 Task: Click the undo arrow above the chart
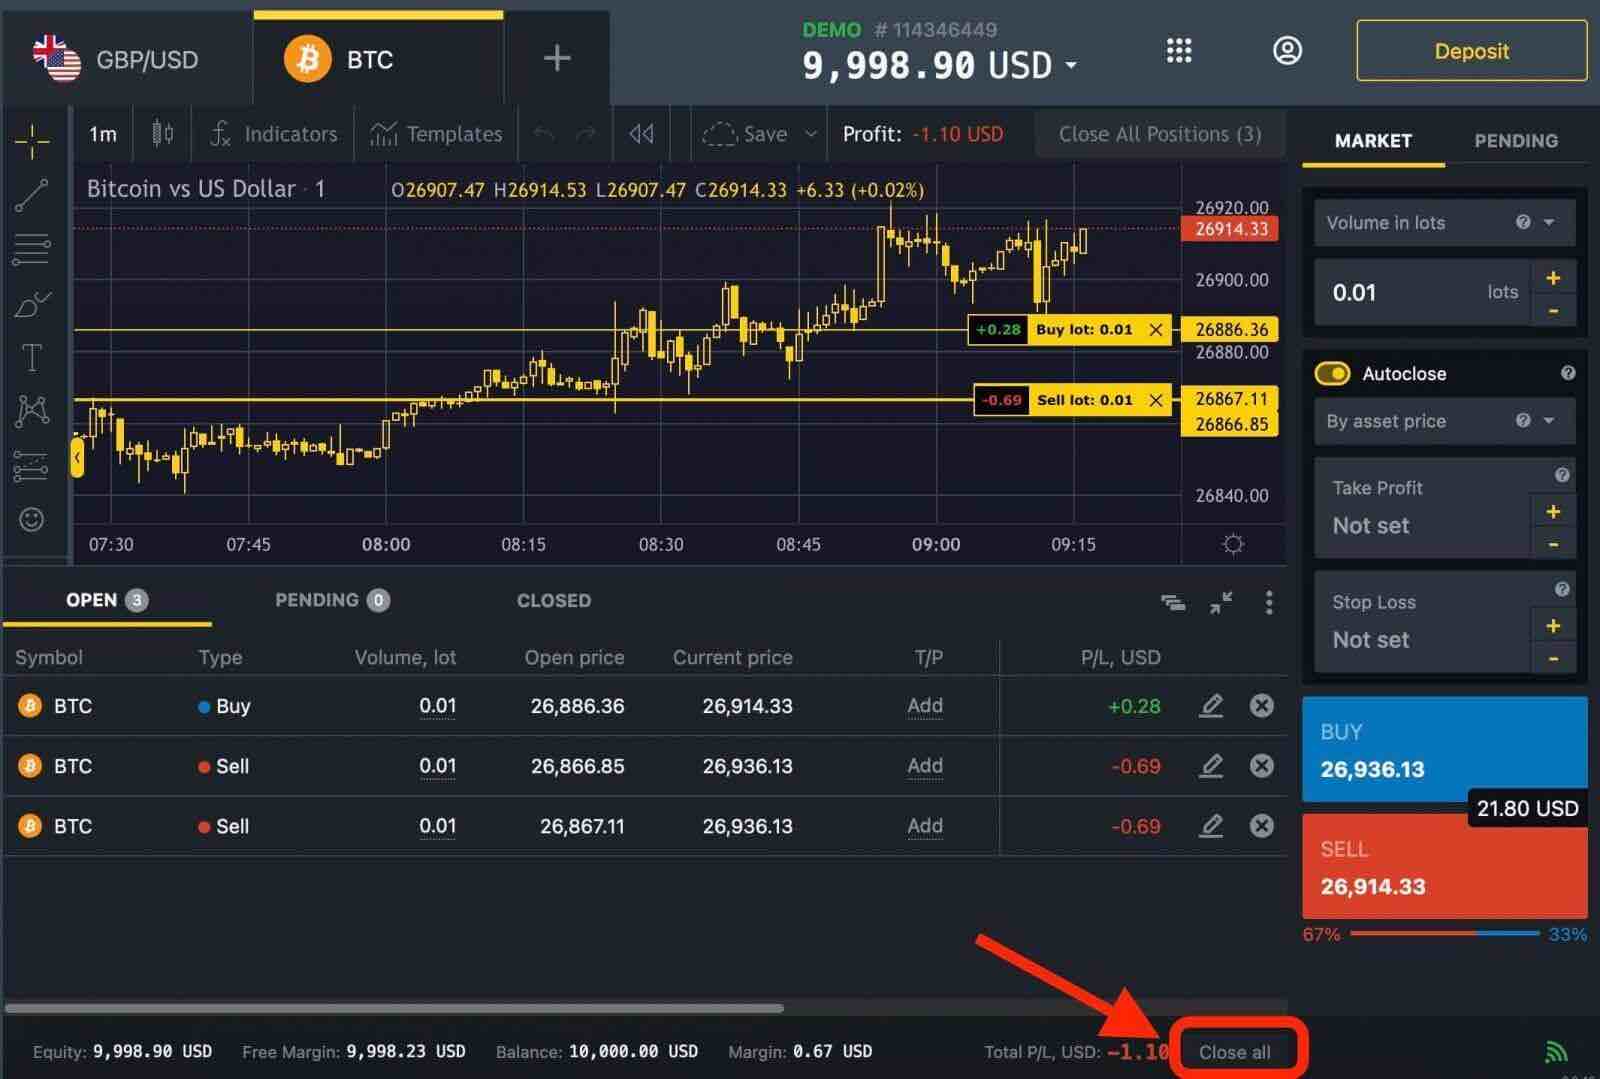[541, 134]
